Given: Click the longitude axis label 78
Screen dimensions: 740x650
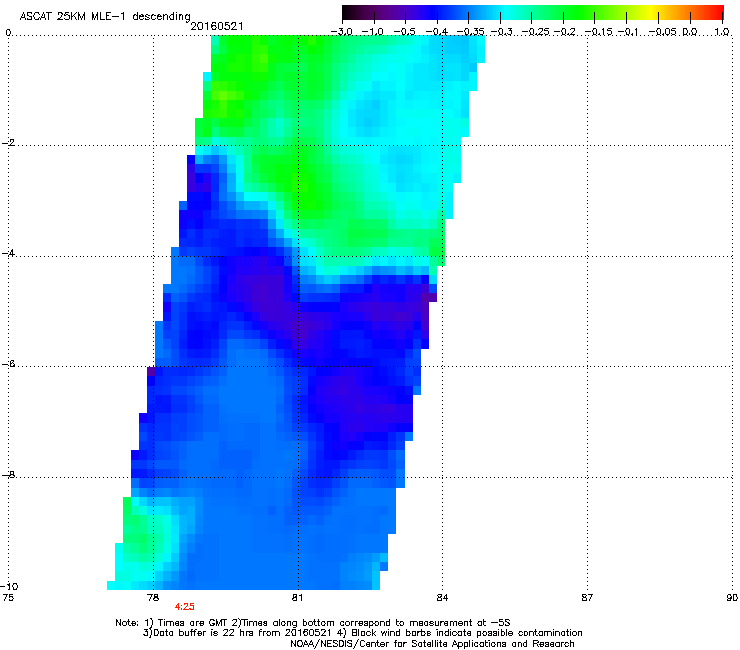Looking at the screenshot, I should pyautogui.click(x=153, y=598).
